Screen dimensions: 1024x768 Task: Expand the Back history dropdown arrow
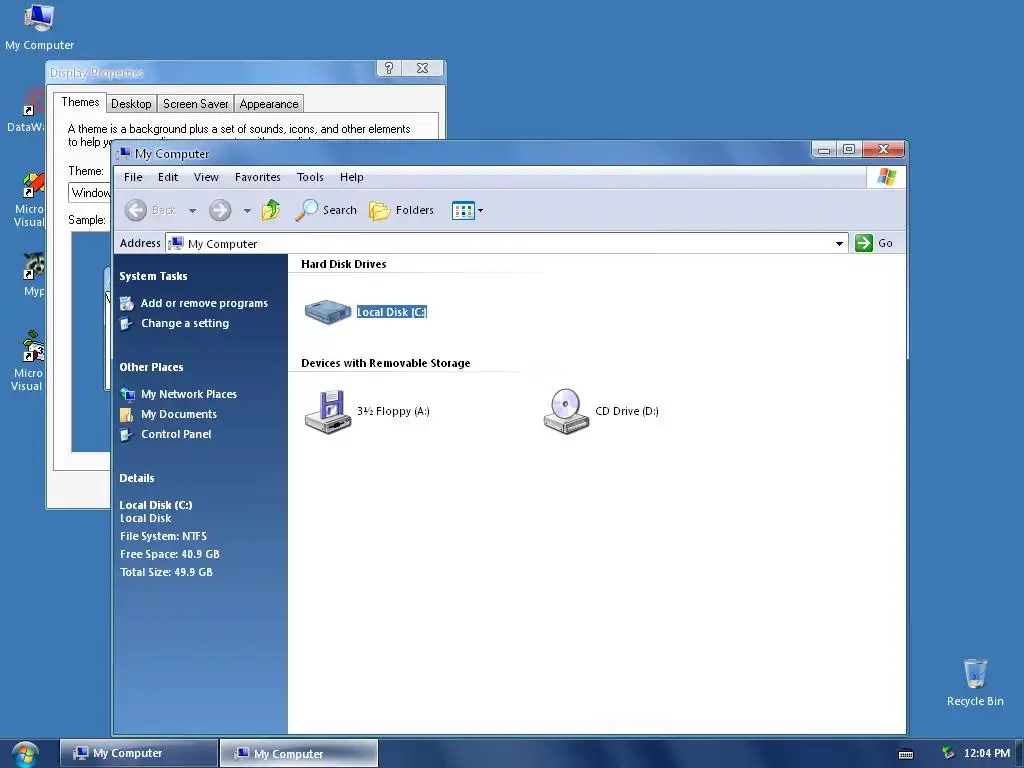click(192, 210)
